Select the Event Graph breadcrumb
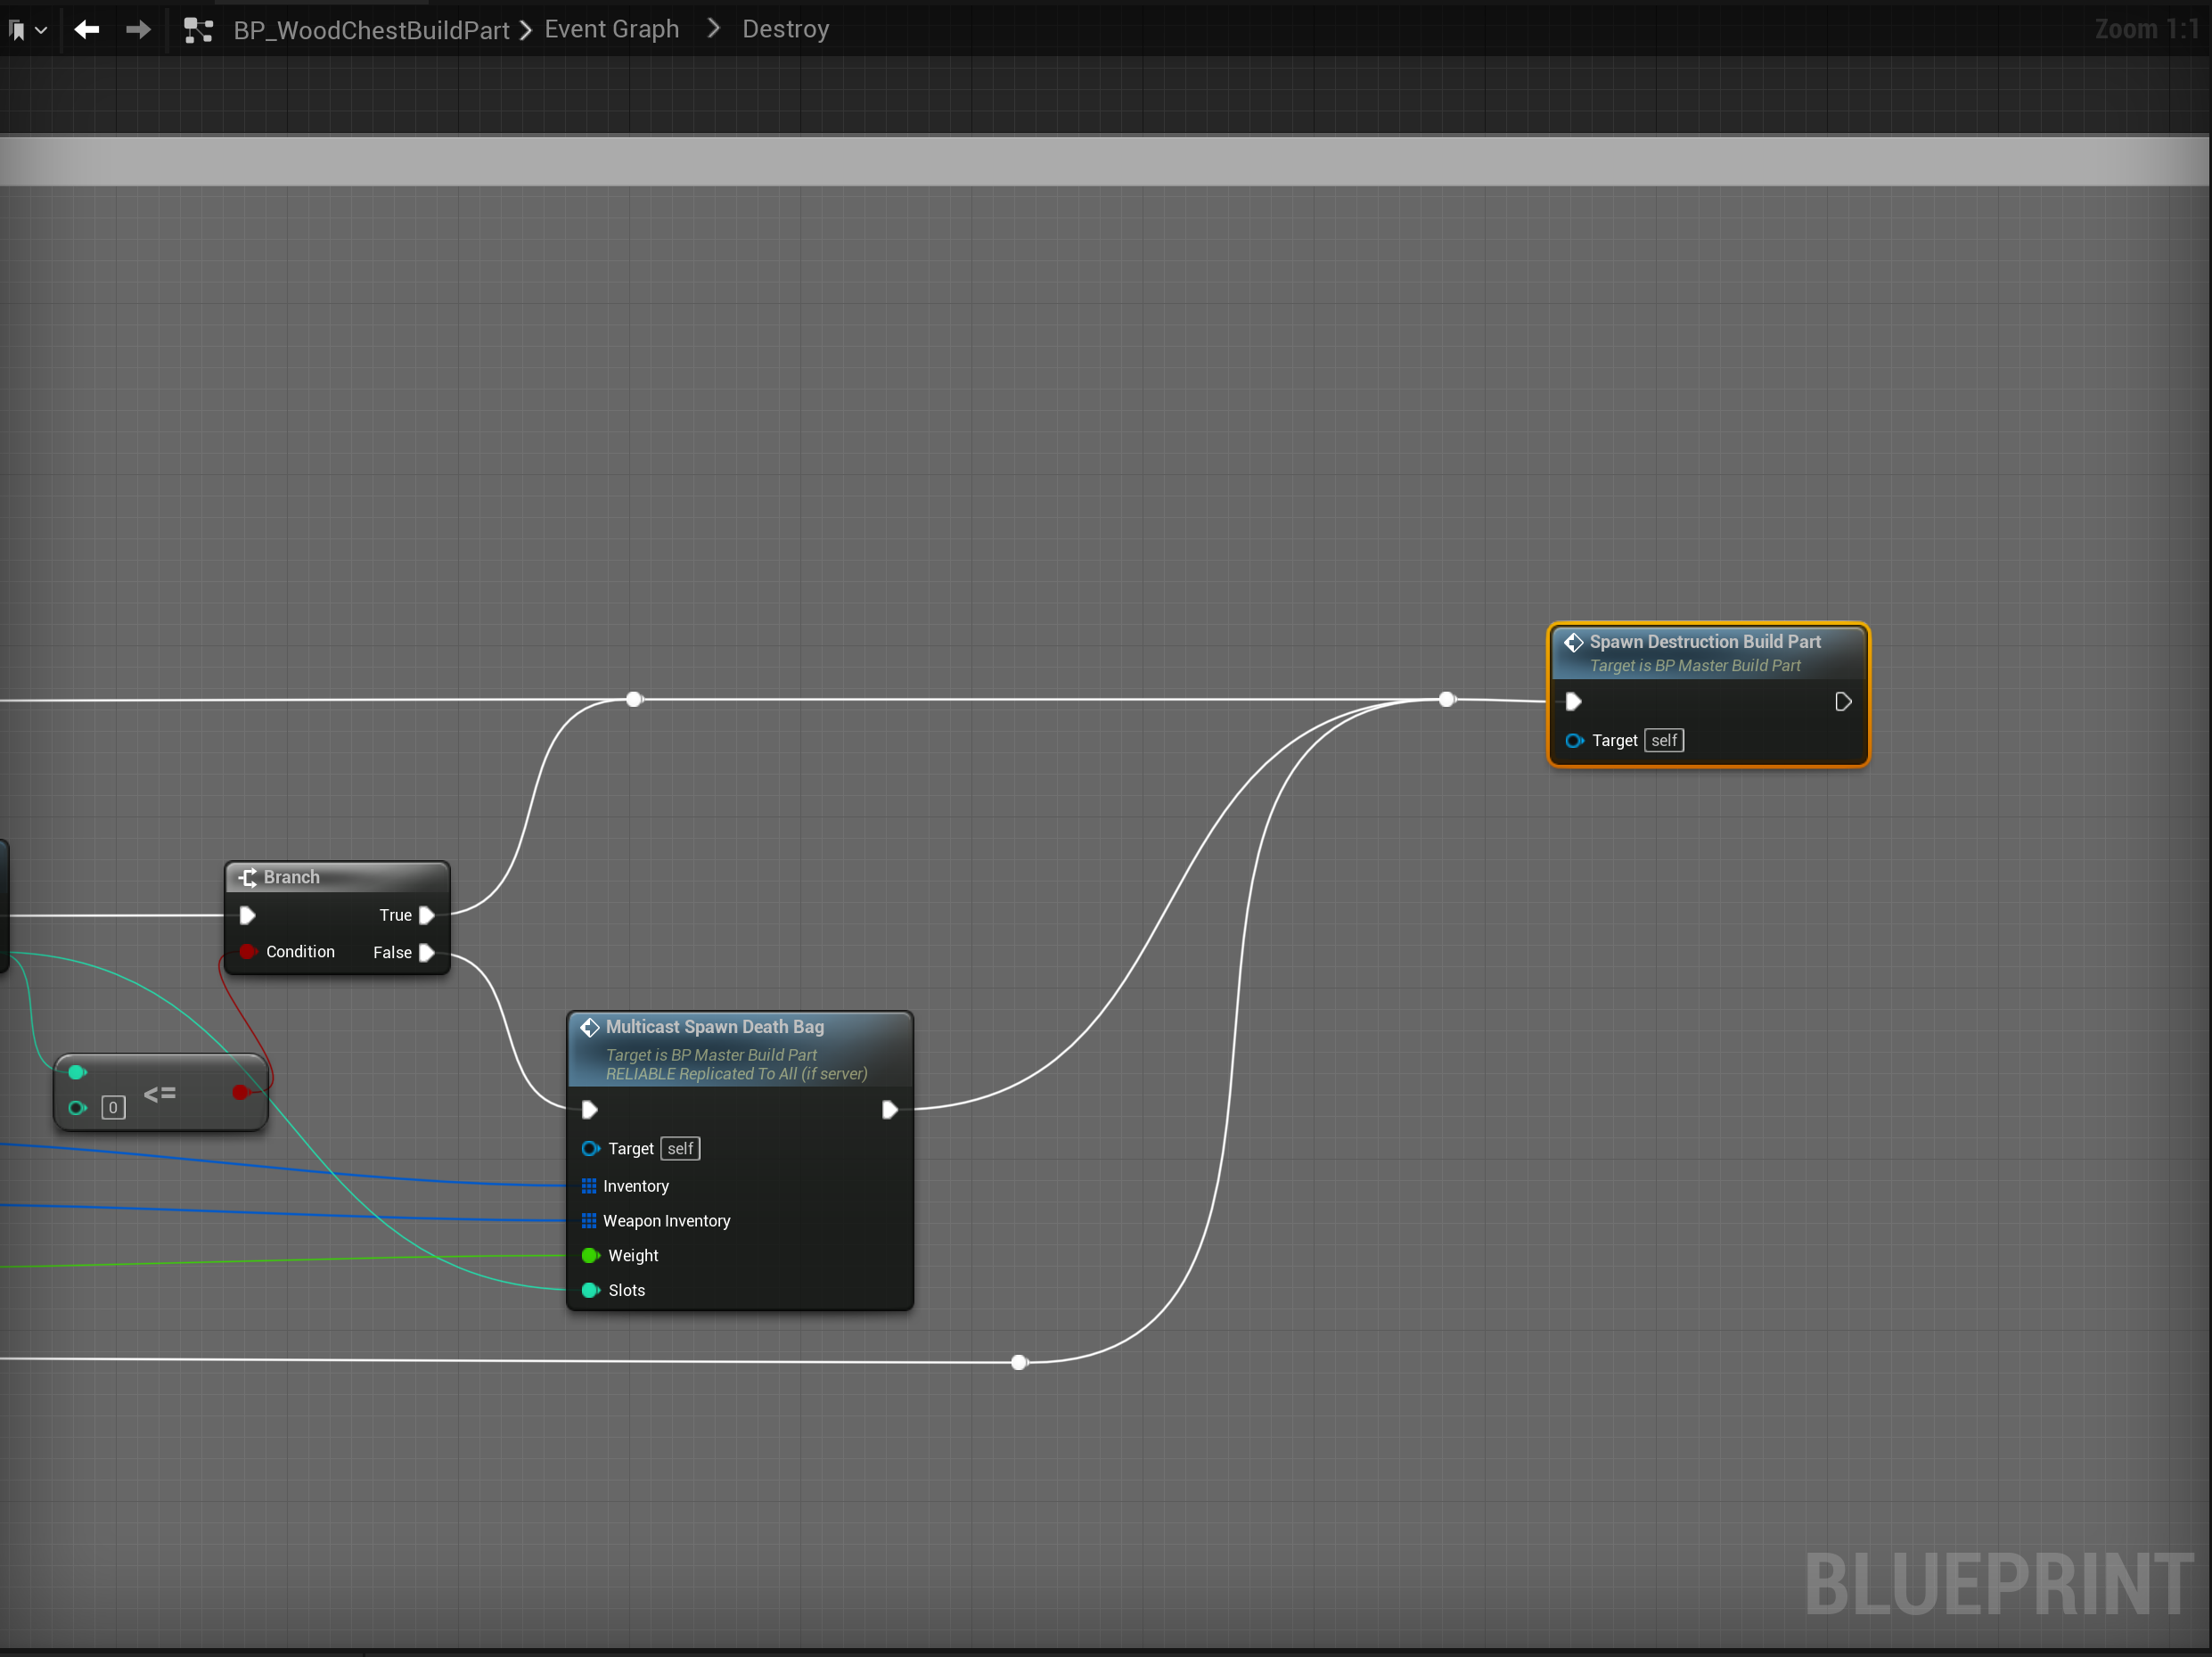Image resolution: width=2212 pixels, height=1657 pixels. 611,30
